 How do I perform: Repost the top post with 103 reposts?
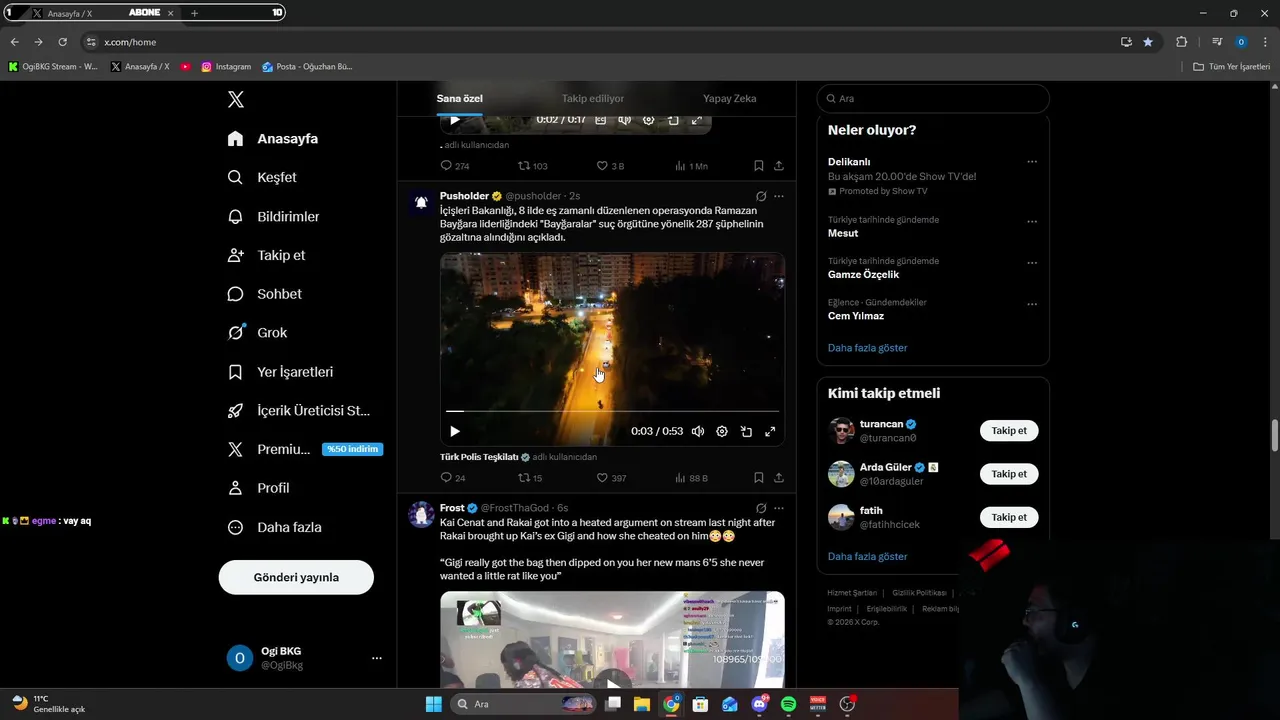pyautogui.click(x=532, y=166)
